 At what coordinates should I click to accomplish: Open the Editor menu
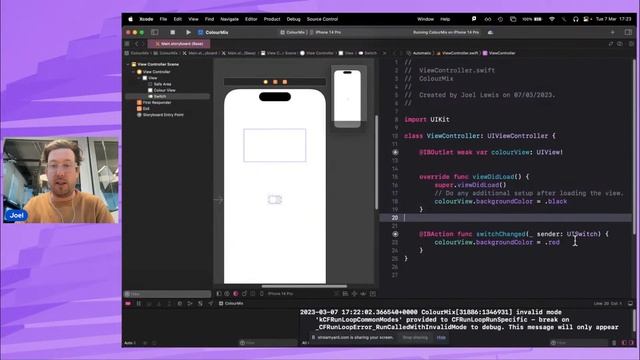point(251,19)
